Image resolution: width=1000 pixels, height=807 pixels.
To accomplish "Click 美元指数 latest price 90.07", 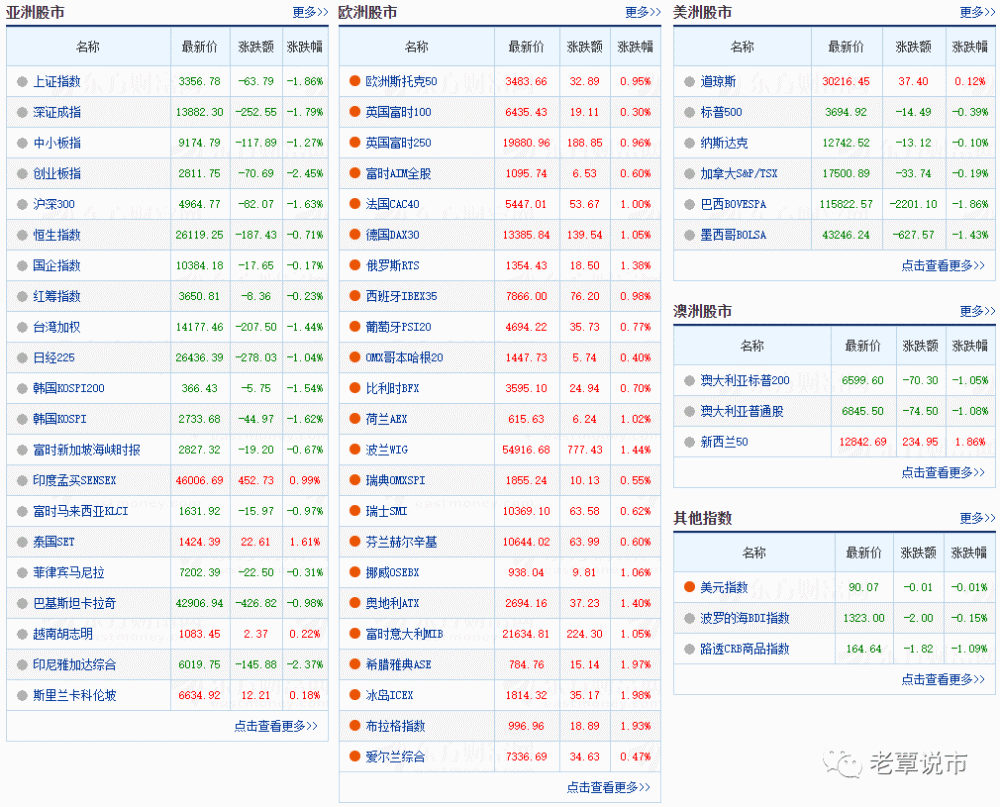I will pyautogui.click(x=864, y=588).
